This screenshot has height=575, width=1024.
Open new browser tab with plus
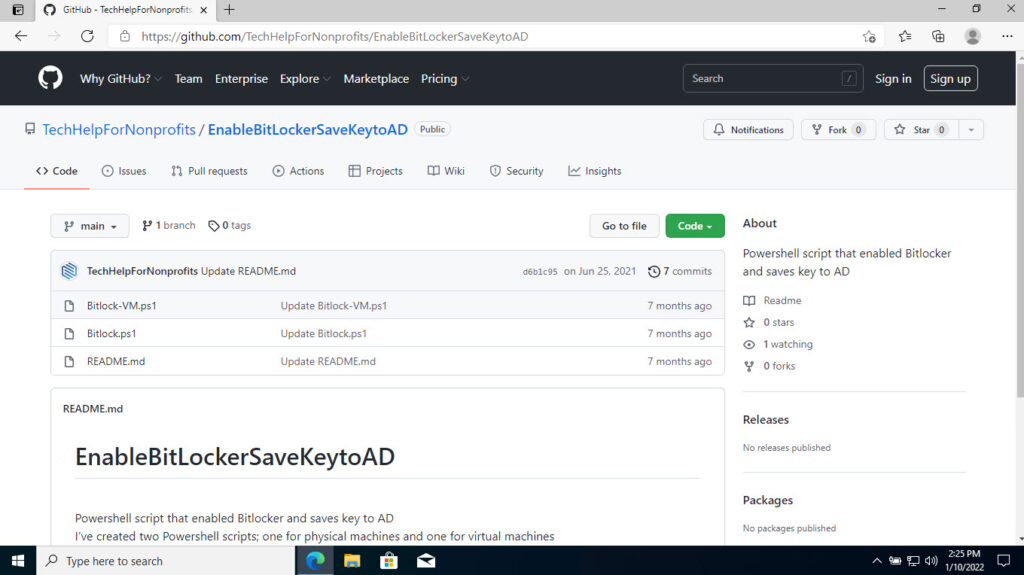[x=229, y=10]
